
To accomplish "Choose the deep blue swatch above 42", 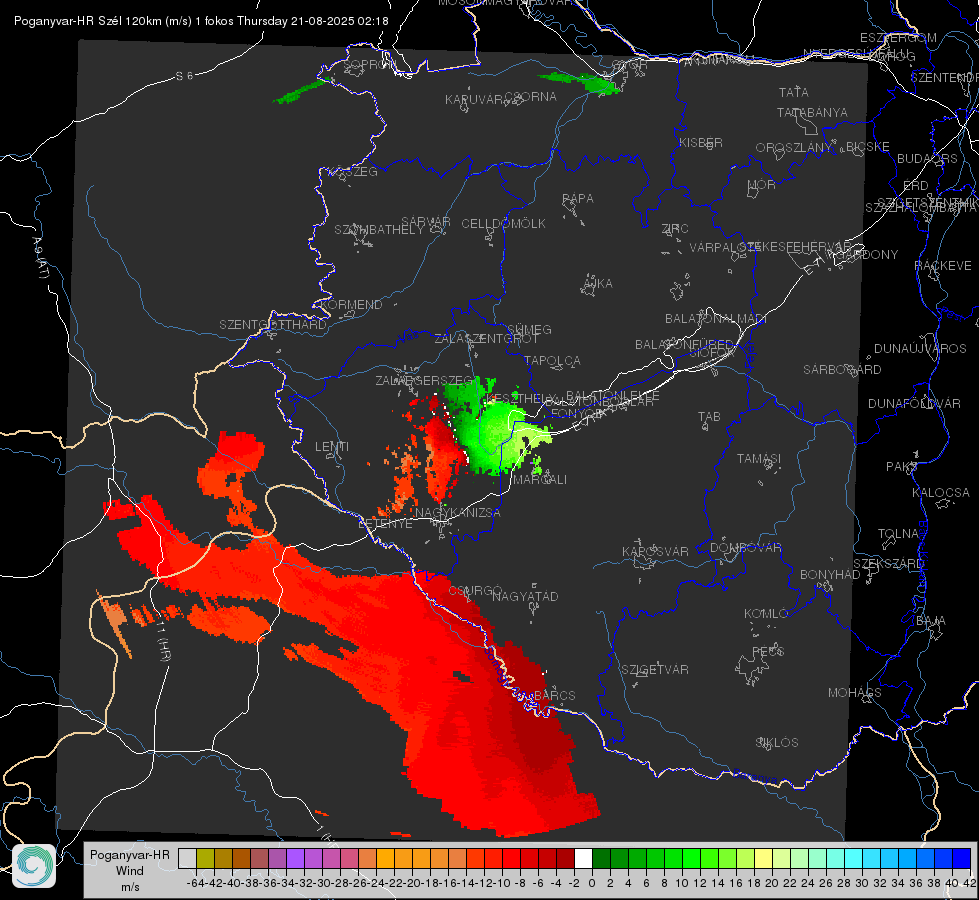I will pos(962,858).
